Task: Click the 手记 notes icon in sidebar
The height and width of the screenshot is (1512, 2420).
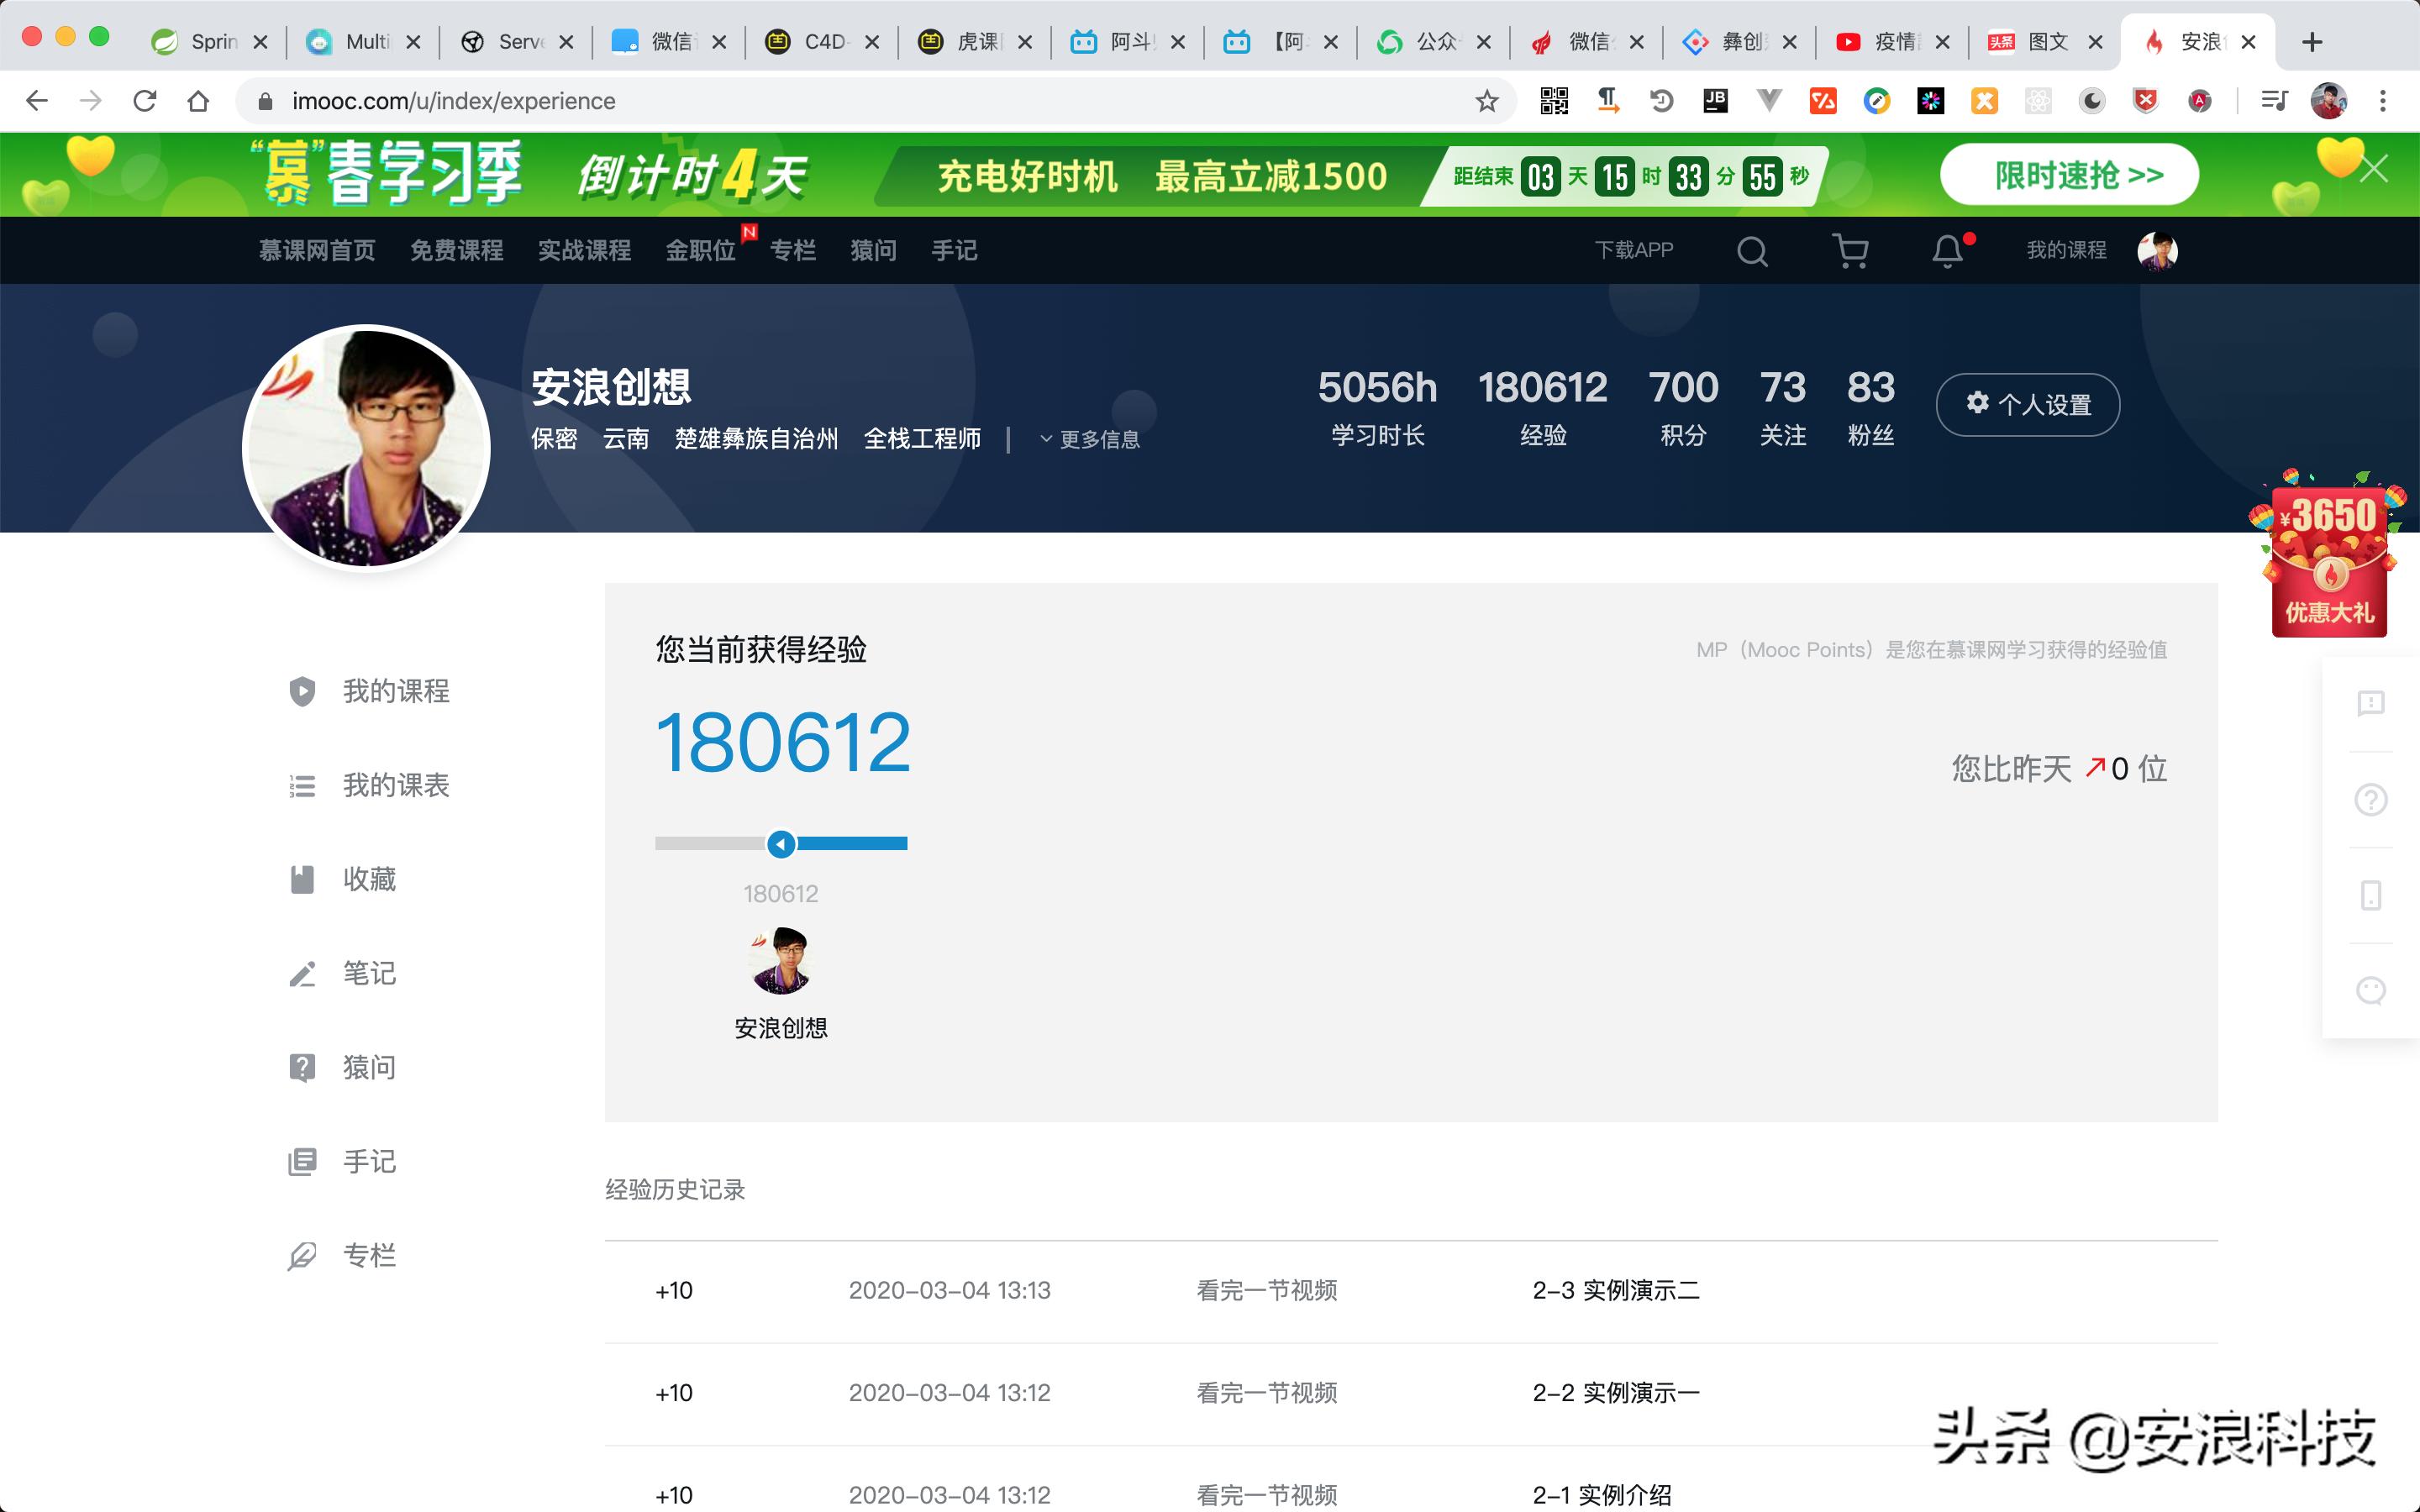Action: tap(302, 1160)
